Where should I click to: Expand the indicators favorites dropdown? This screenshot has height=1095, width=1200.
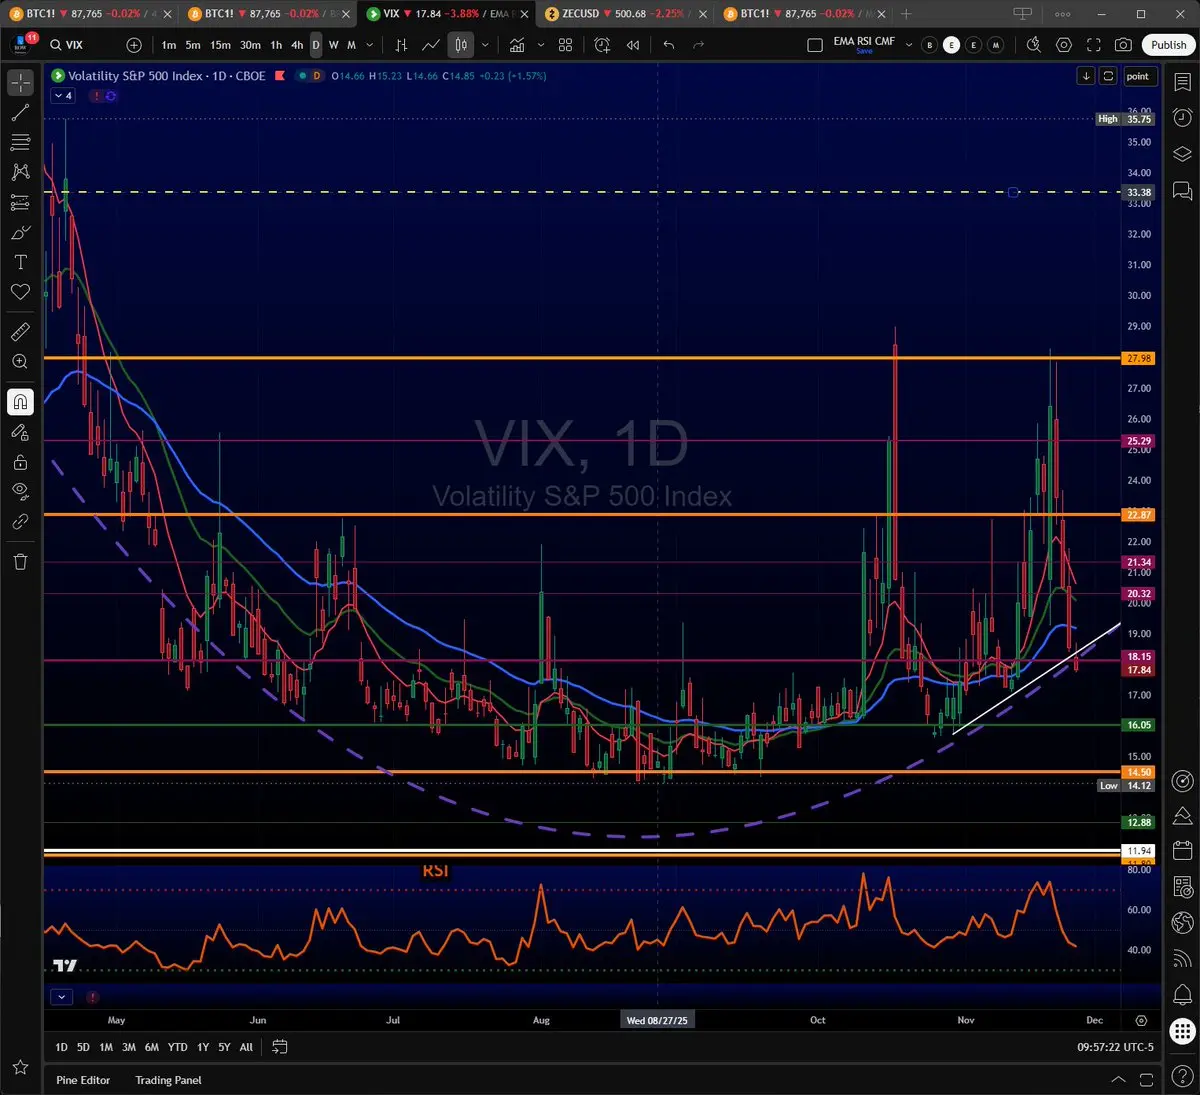click(541, 45)
